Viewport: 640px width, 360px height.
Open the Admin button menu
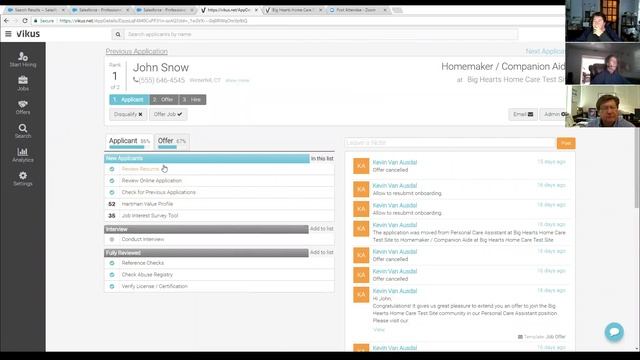[553, 114]
